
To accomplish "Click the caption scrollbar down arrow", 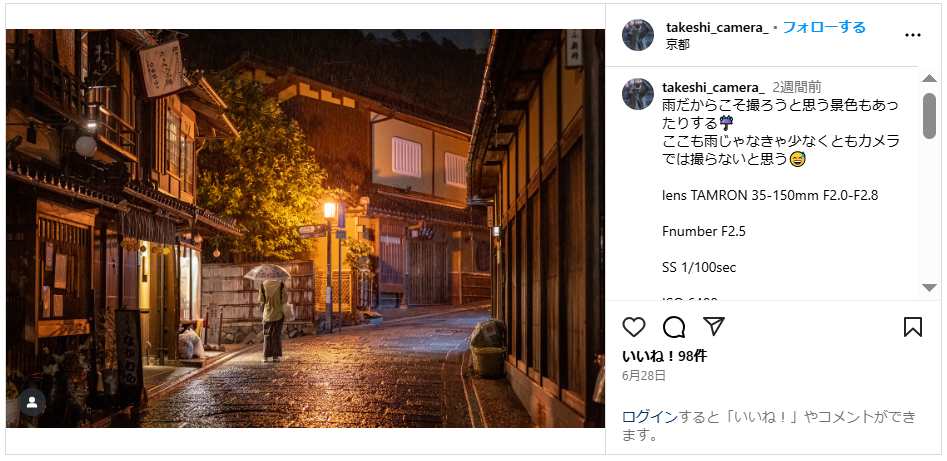I will pos(929,288).
